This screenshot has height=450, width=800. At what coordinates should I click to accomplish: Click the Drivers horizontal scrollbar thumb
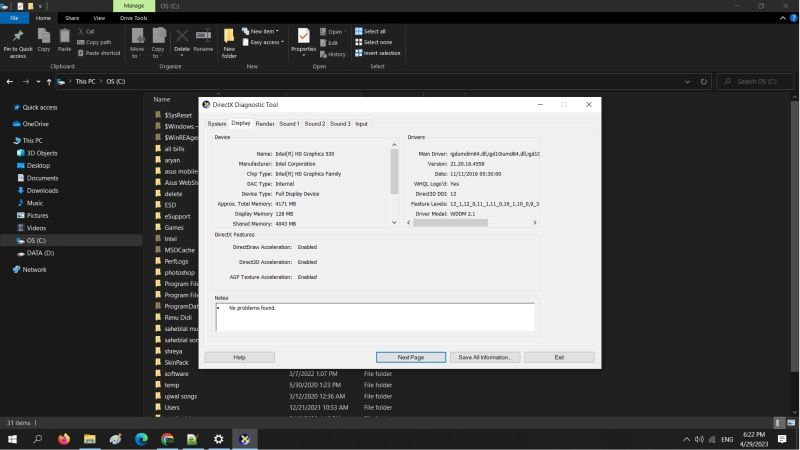[x=451, y=222]
